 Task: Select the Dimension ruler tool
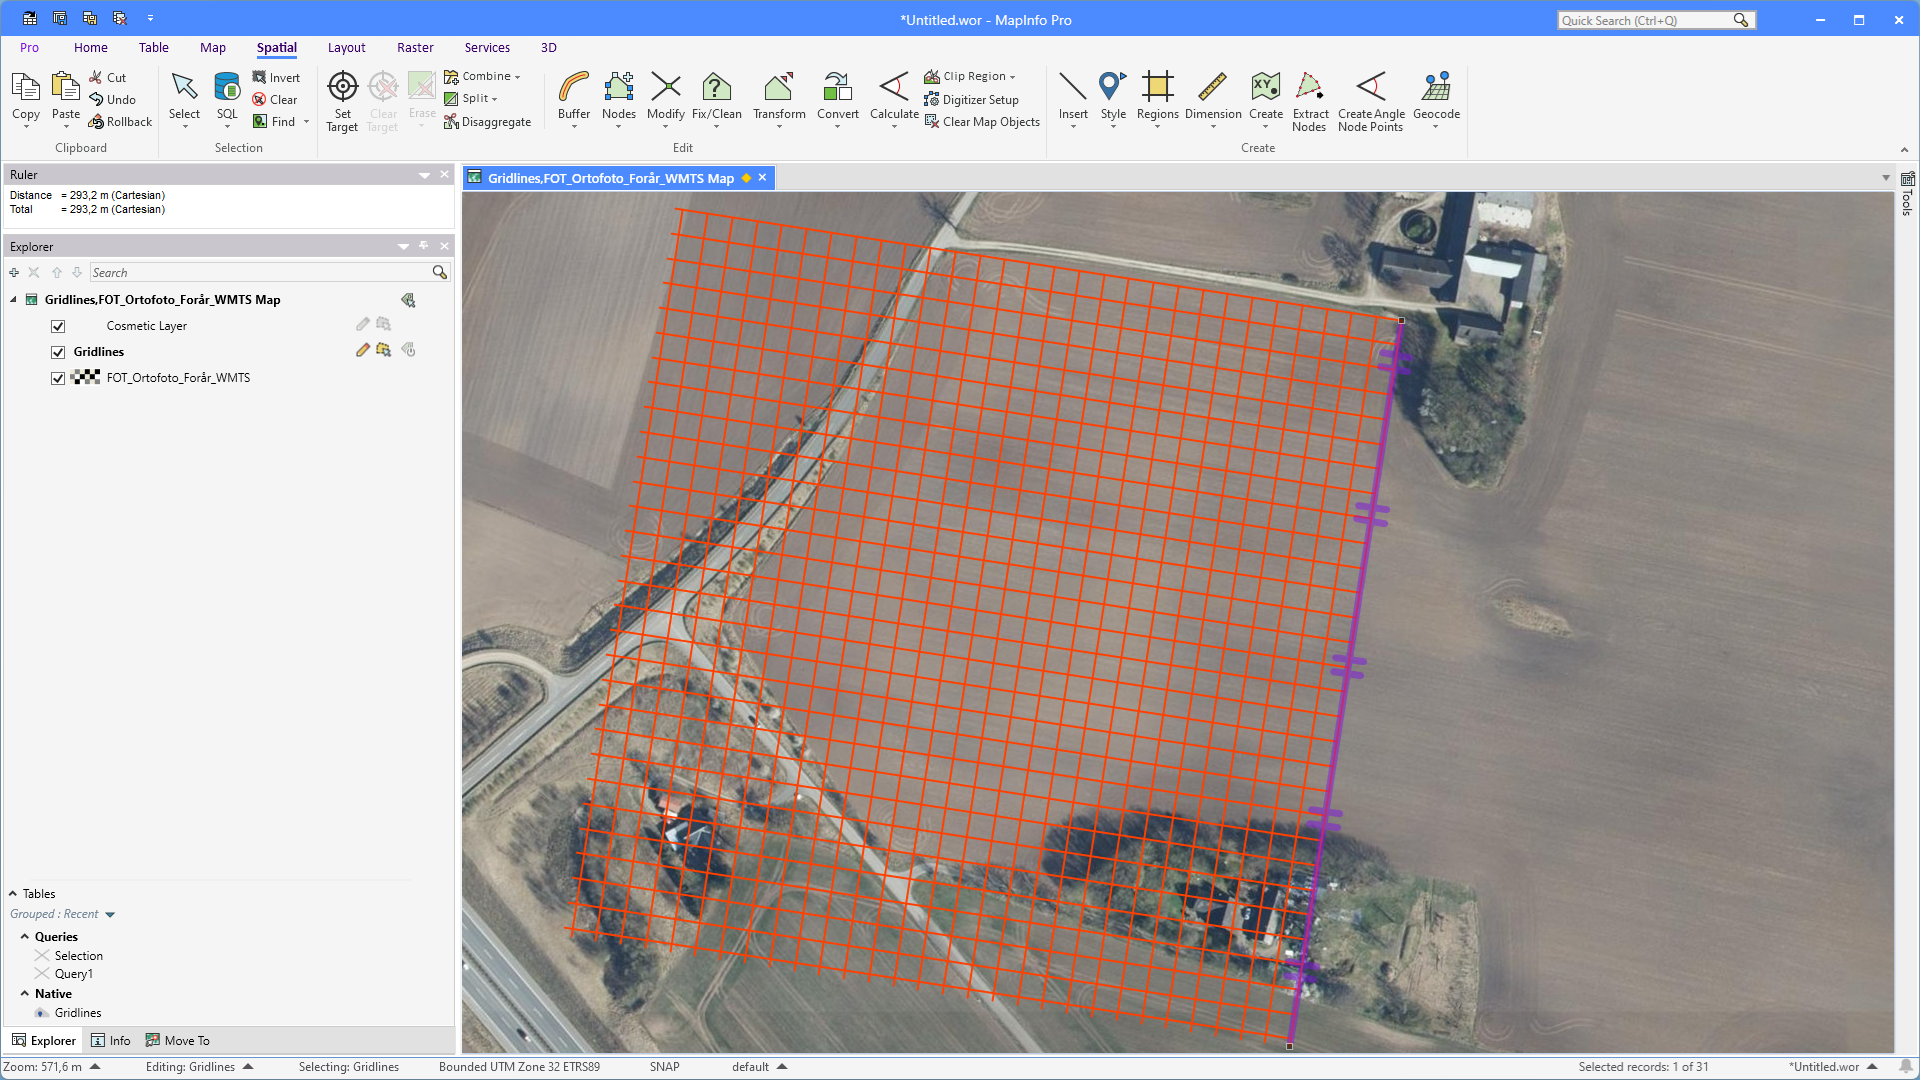click(x=1212, y=88)
